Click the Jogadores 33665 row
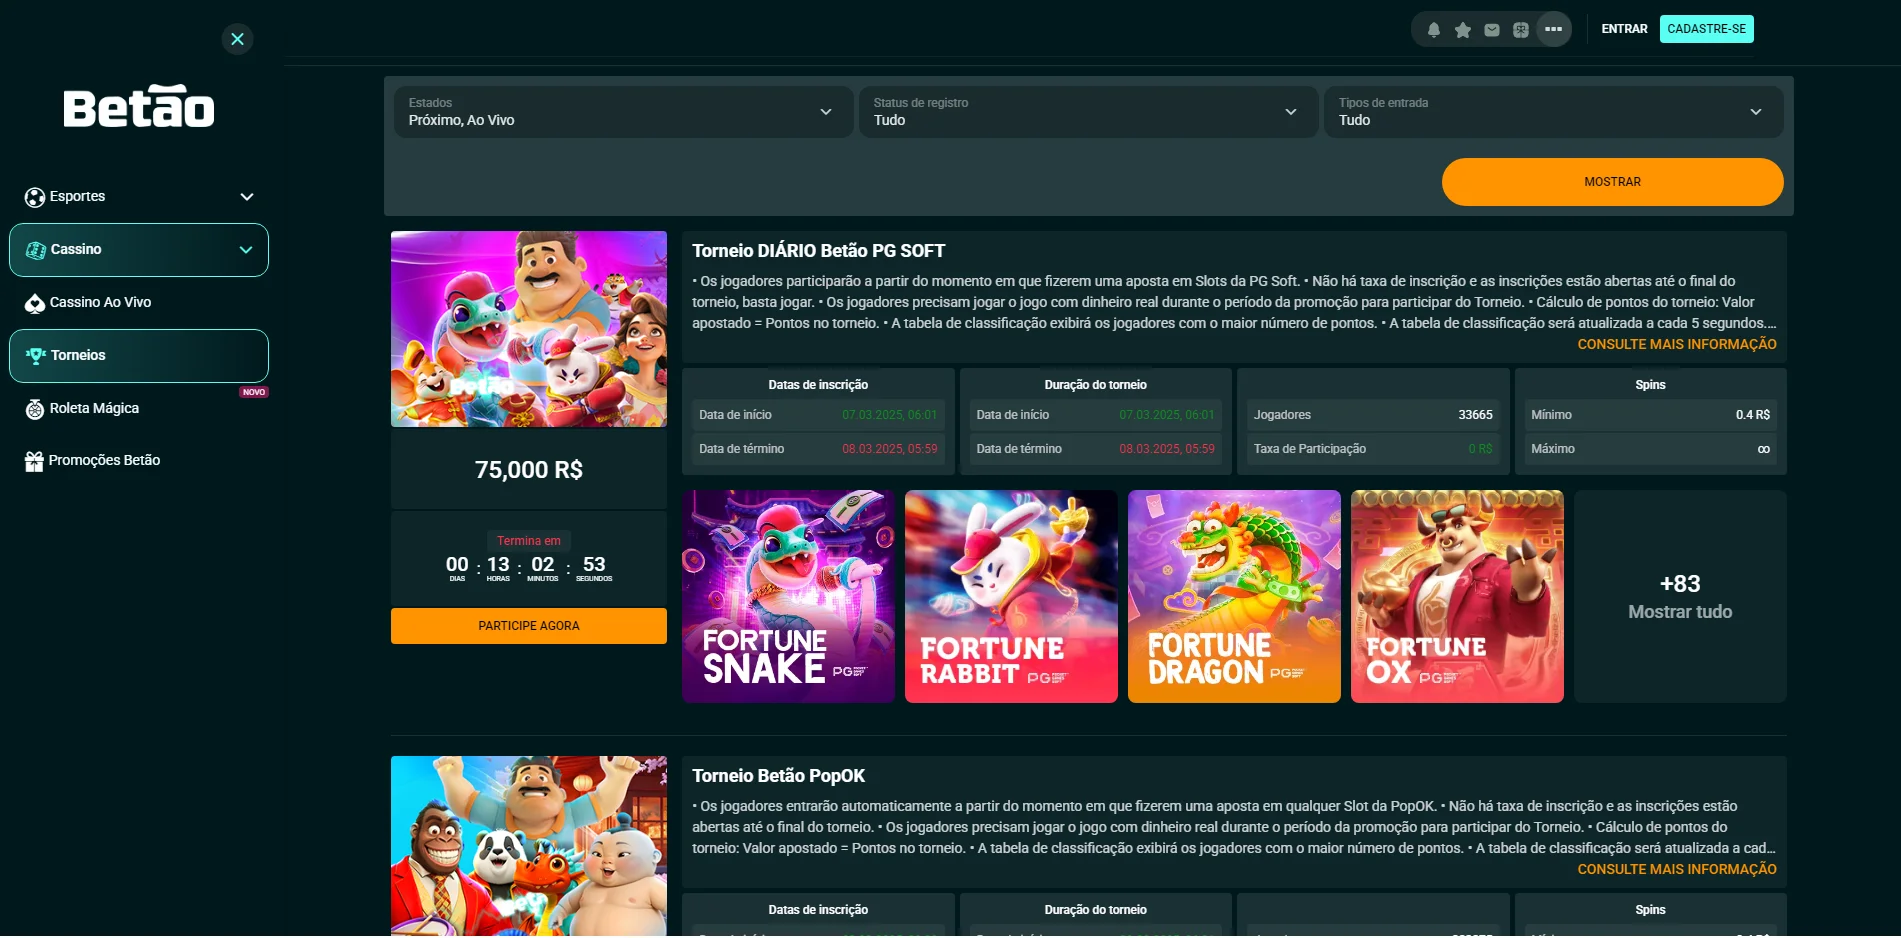 pyautogui.click(x=1373, y=415)
